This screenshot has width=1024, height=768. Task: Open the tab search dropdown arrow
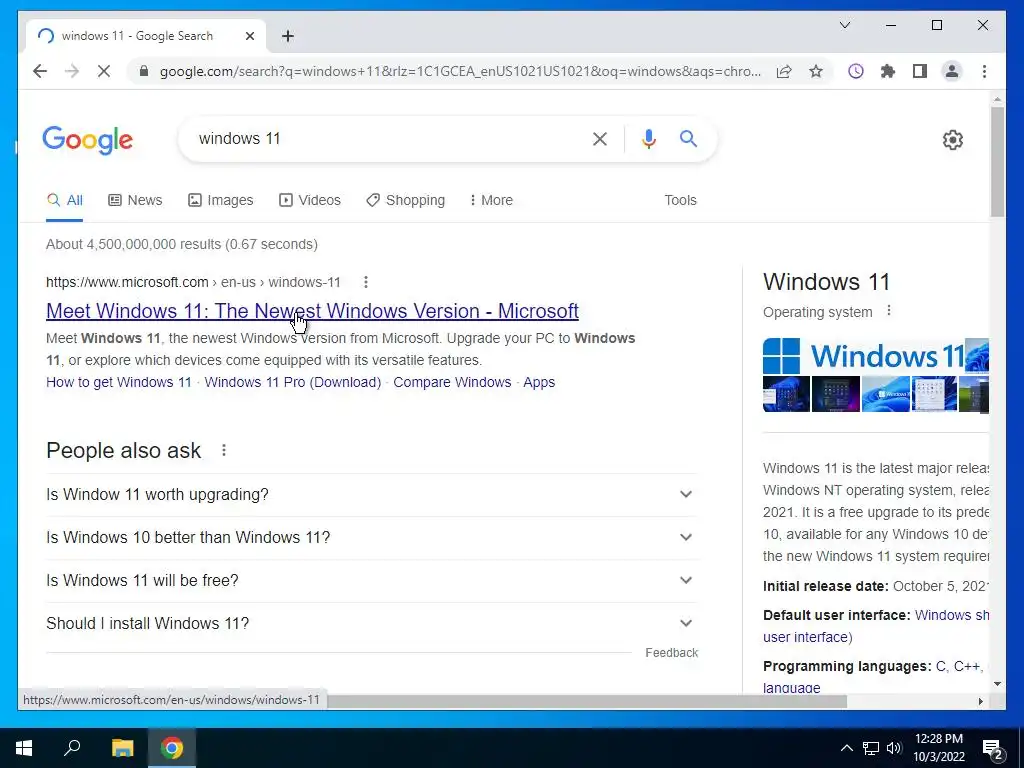[844, 25]
